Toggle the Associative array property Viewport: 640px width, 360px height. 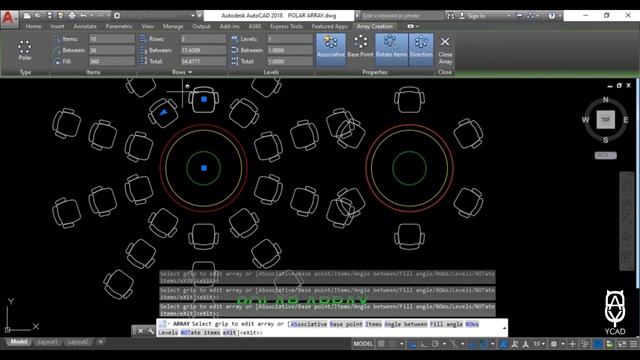click(331, 49)
